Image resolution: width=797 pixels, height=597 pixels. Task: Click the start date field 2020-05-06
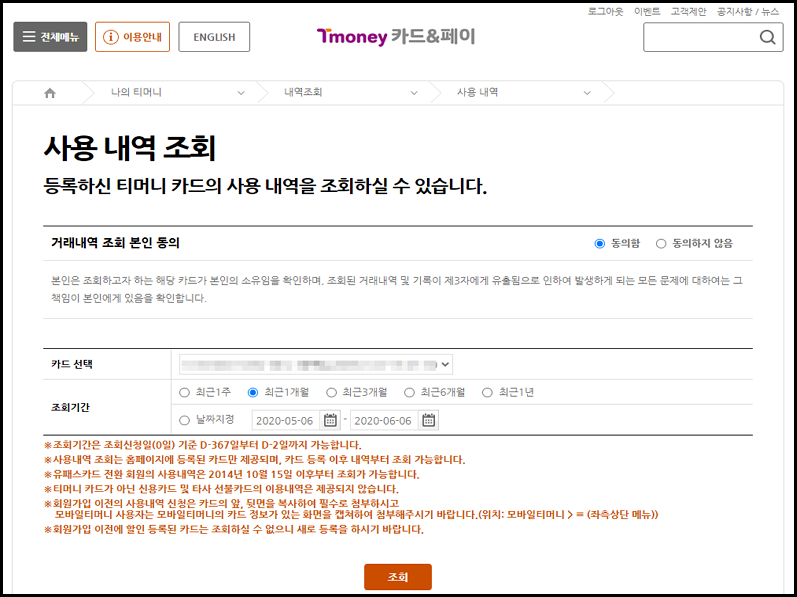(286, 420)
